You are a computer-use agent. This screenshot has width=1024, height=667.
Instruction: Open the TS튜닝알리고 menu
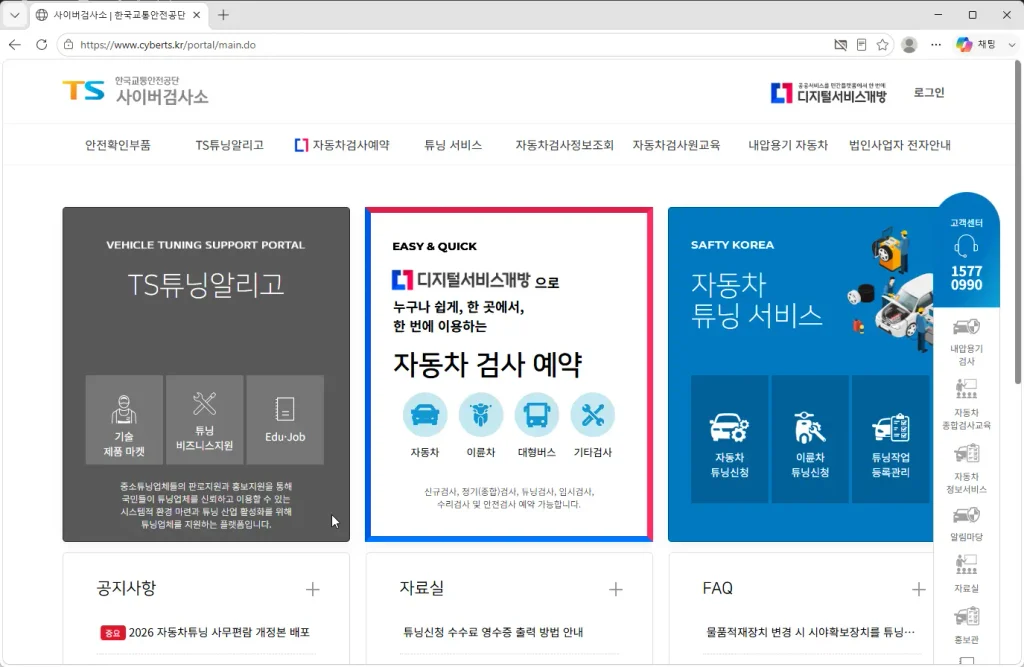pos(229,145)
